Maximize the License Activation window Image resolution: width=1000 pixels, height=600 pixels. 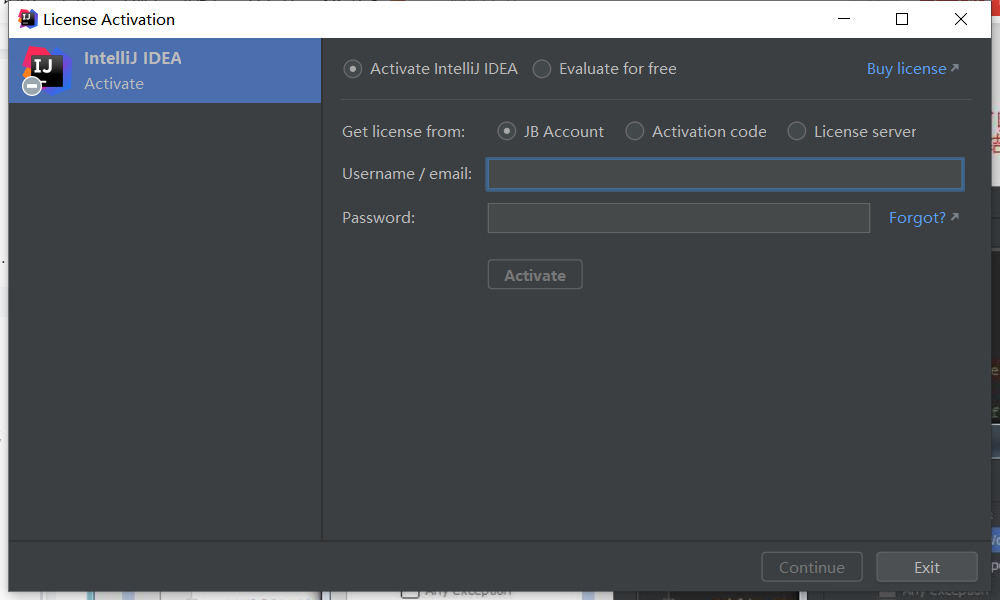click(x=902, y=19)
